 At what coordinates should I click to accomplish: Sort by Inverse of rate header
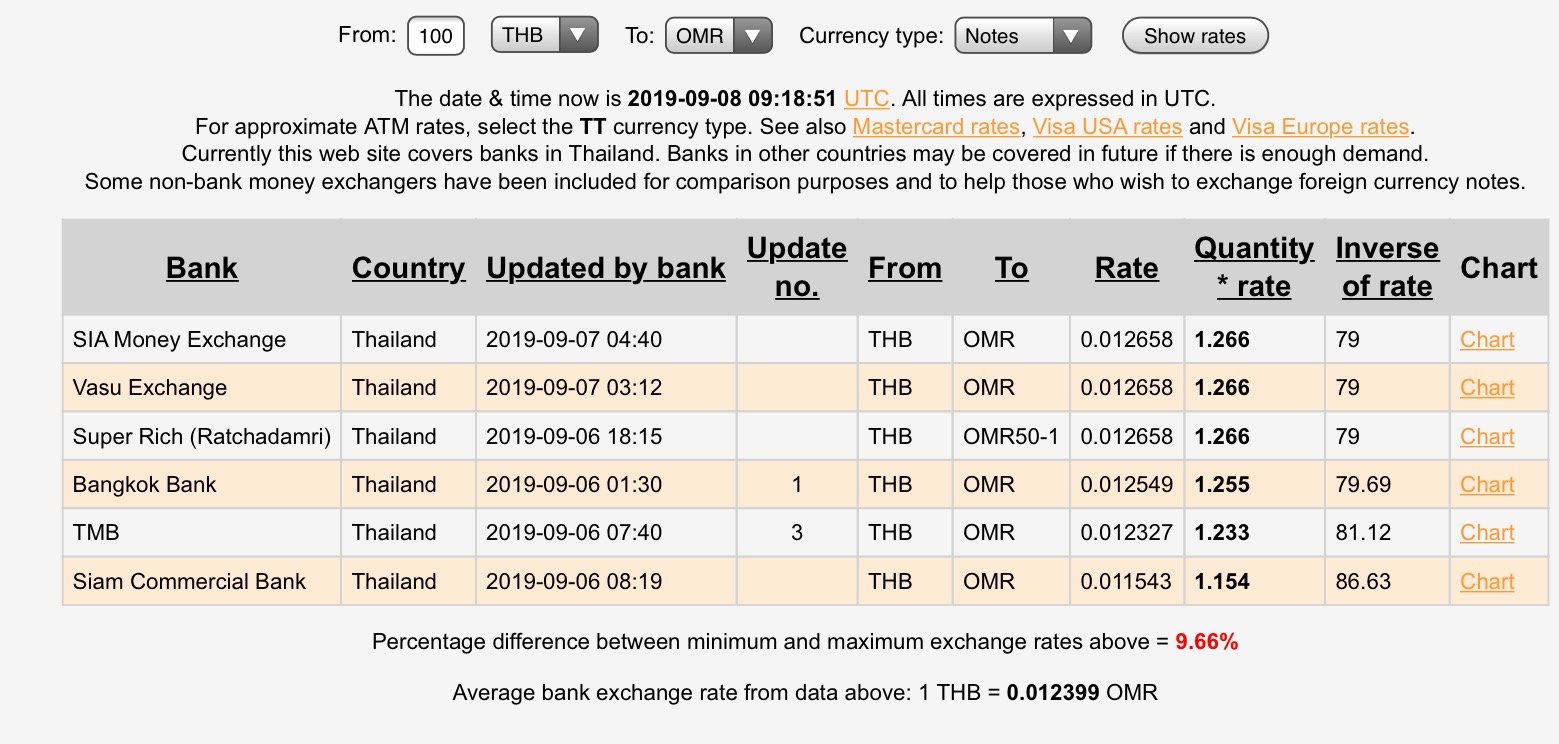click(1387, 267)
